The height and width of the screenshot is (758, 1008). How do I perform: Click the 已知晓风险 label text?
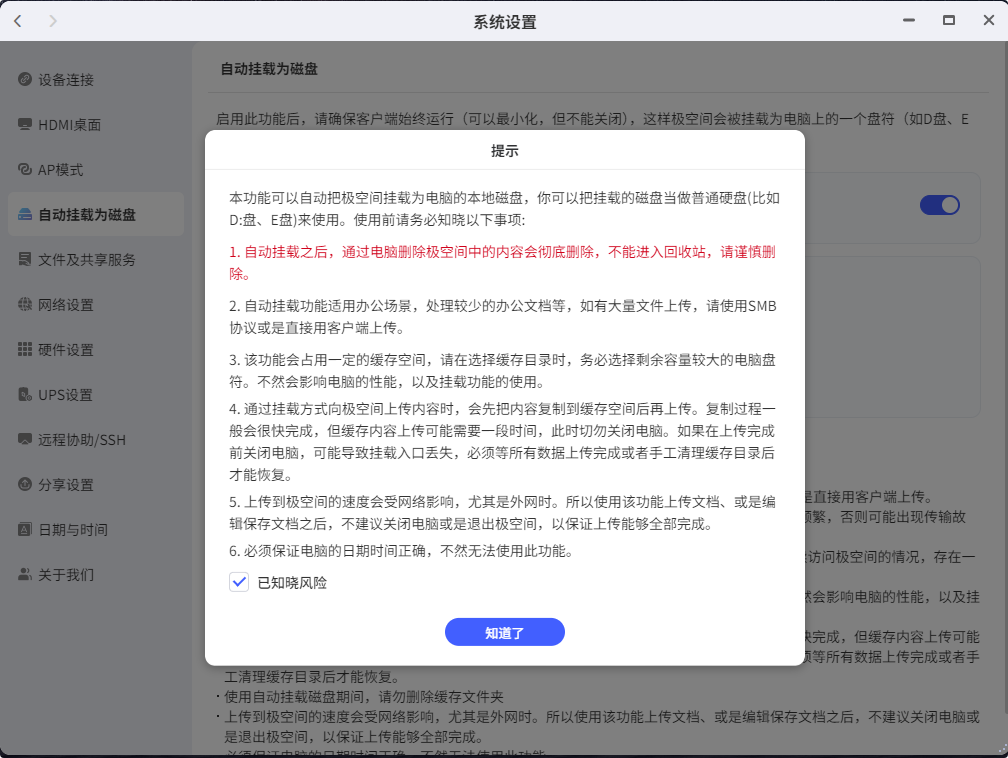[292, 583]
